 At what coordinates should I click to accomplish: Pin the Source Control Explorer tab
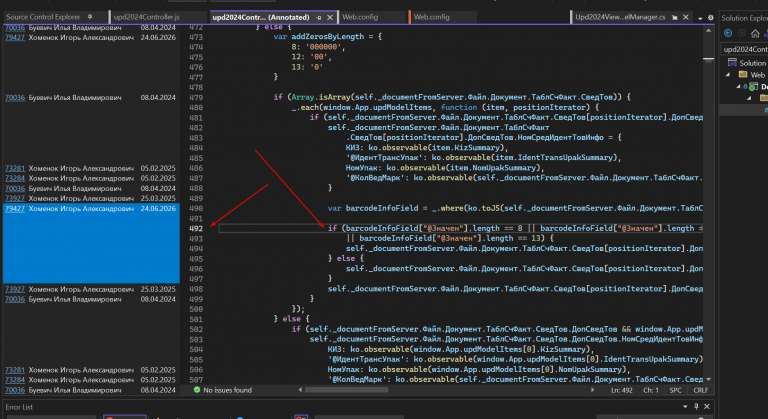(90, 17)
